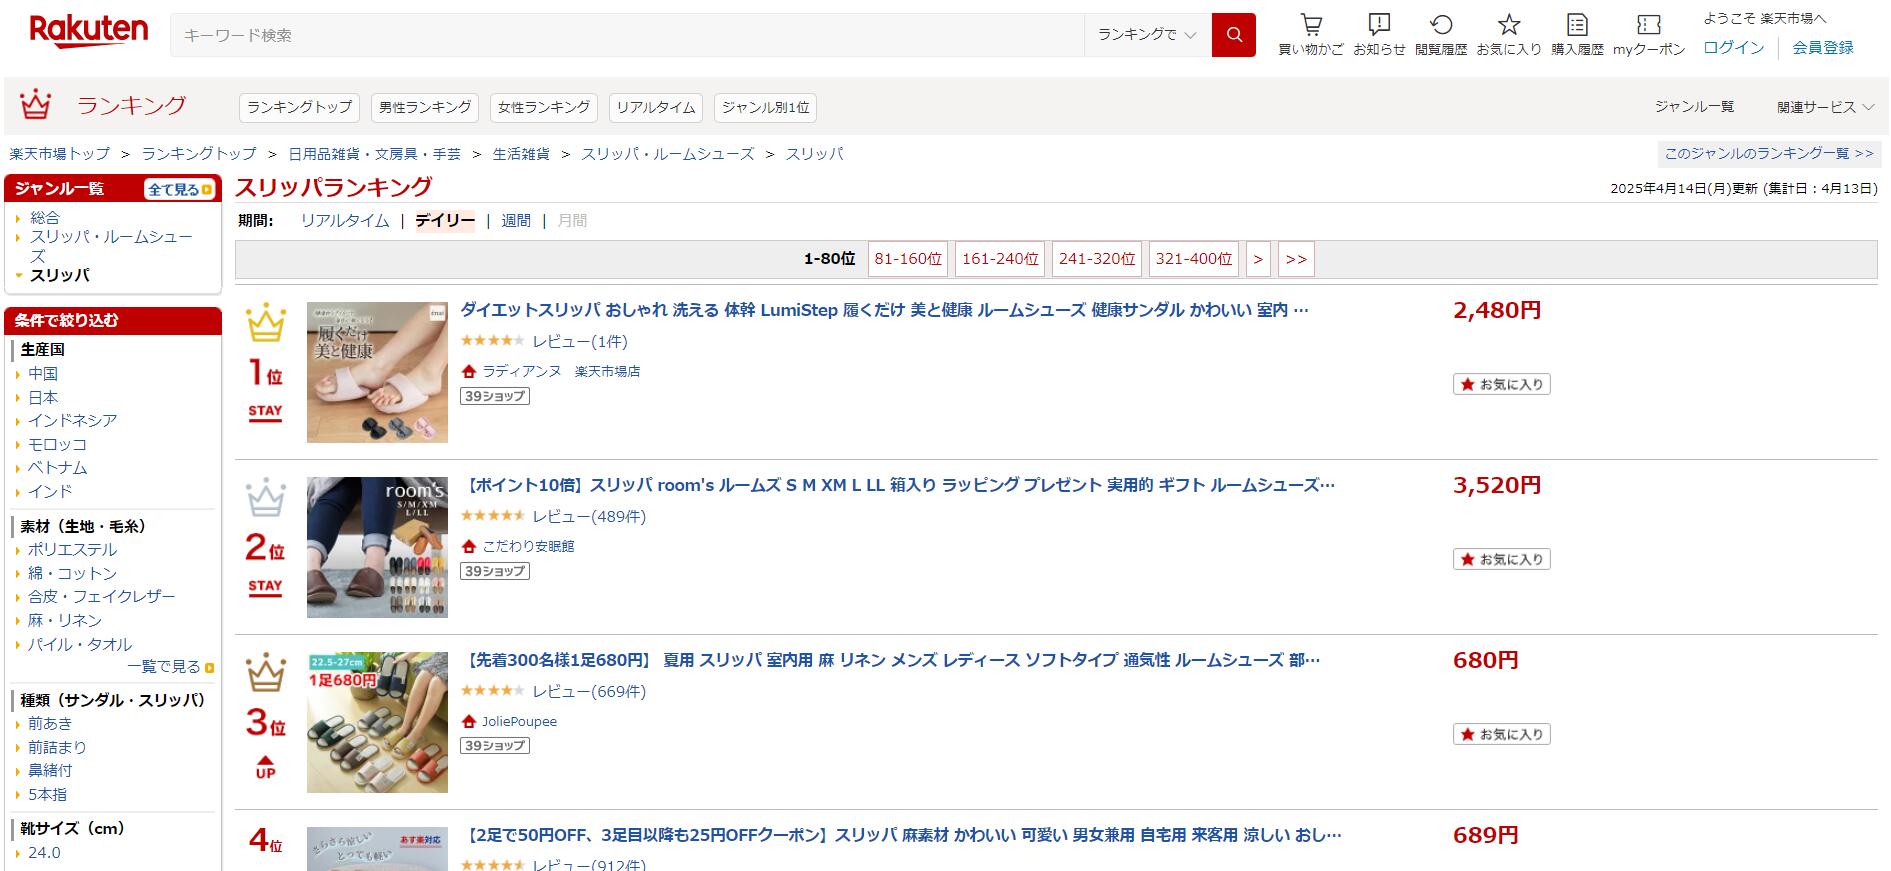
Task: Add the 3,520円 item to お気に入り
Action: pos(1501,559)
